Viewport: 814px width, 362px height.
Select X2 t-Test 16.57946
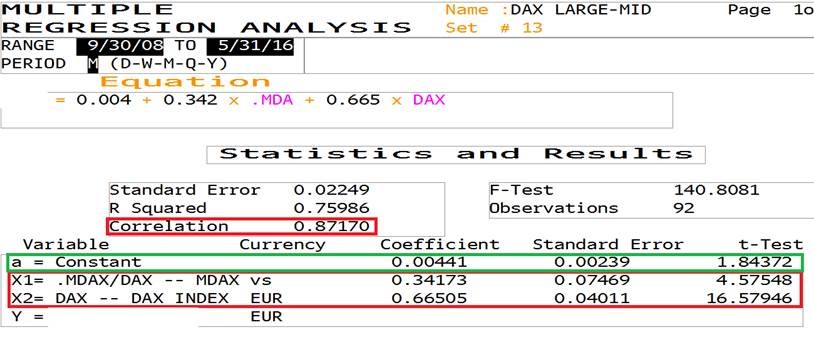tap(749, 299)
